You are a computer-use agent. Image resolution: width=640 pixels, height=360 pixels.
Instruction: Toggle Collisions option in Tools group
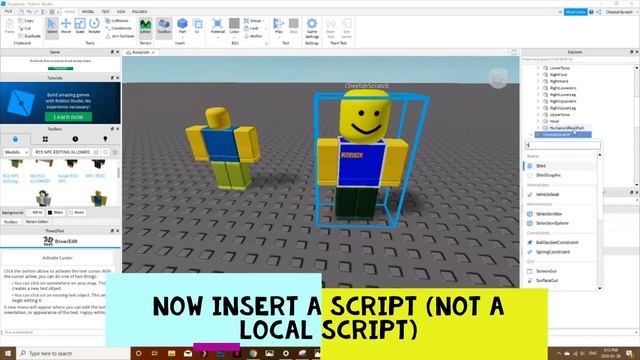point(117,20)
